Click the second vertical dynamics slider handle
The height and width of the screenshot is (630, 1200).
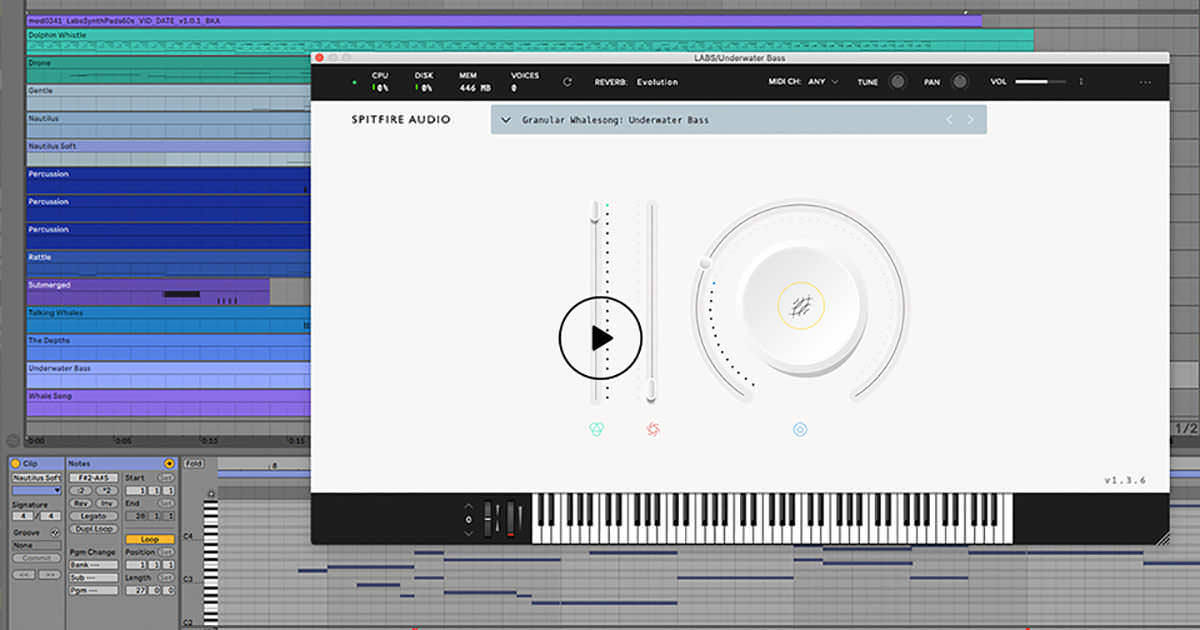651,390
